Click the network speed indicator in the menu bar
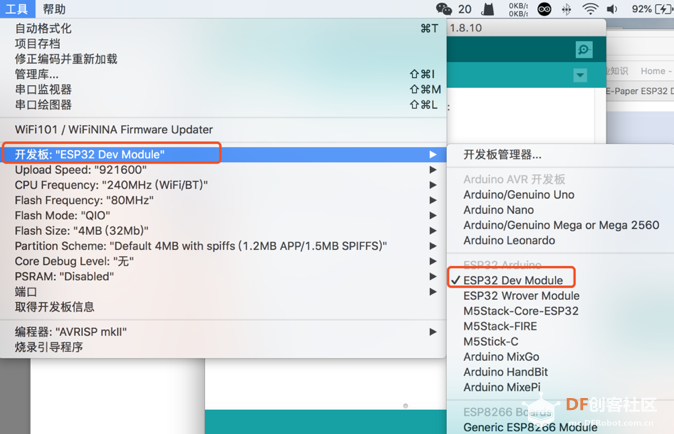The height and width of the screenshot is (434, 674). click(x=518, y=9)
